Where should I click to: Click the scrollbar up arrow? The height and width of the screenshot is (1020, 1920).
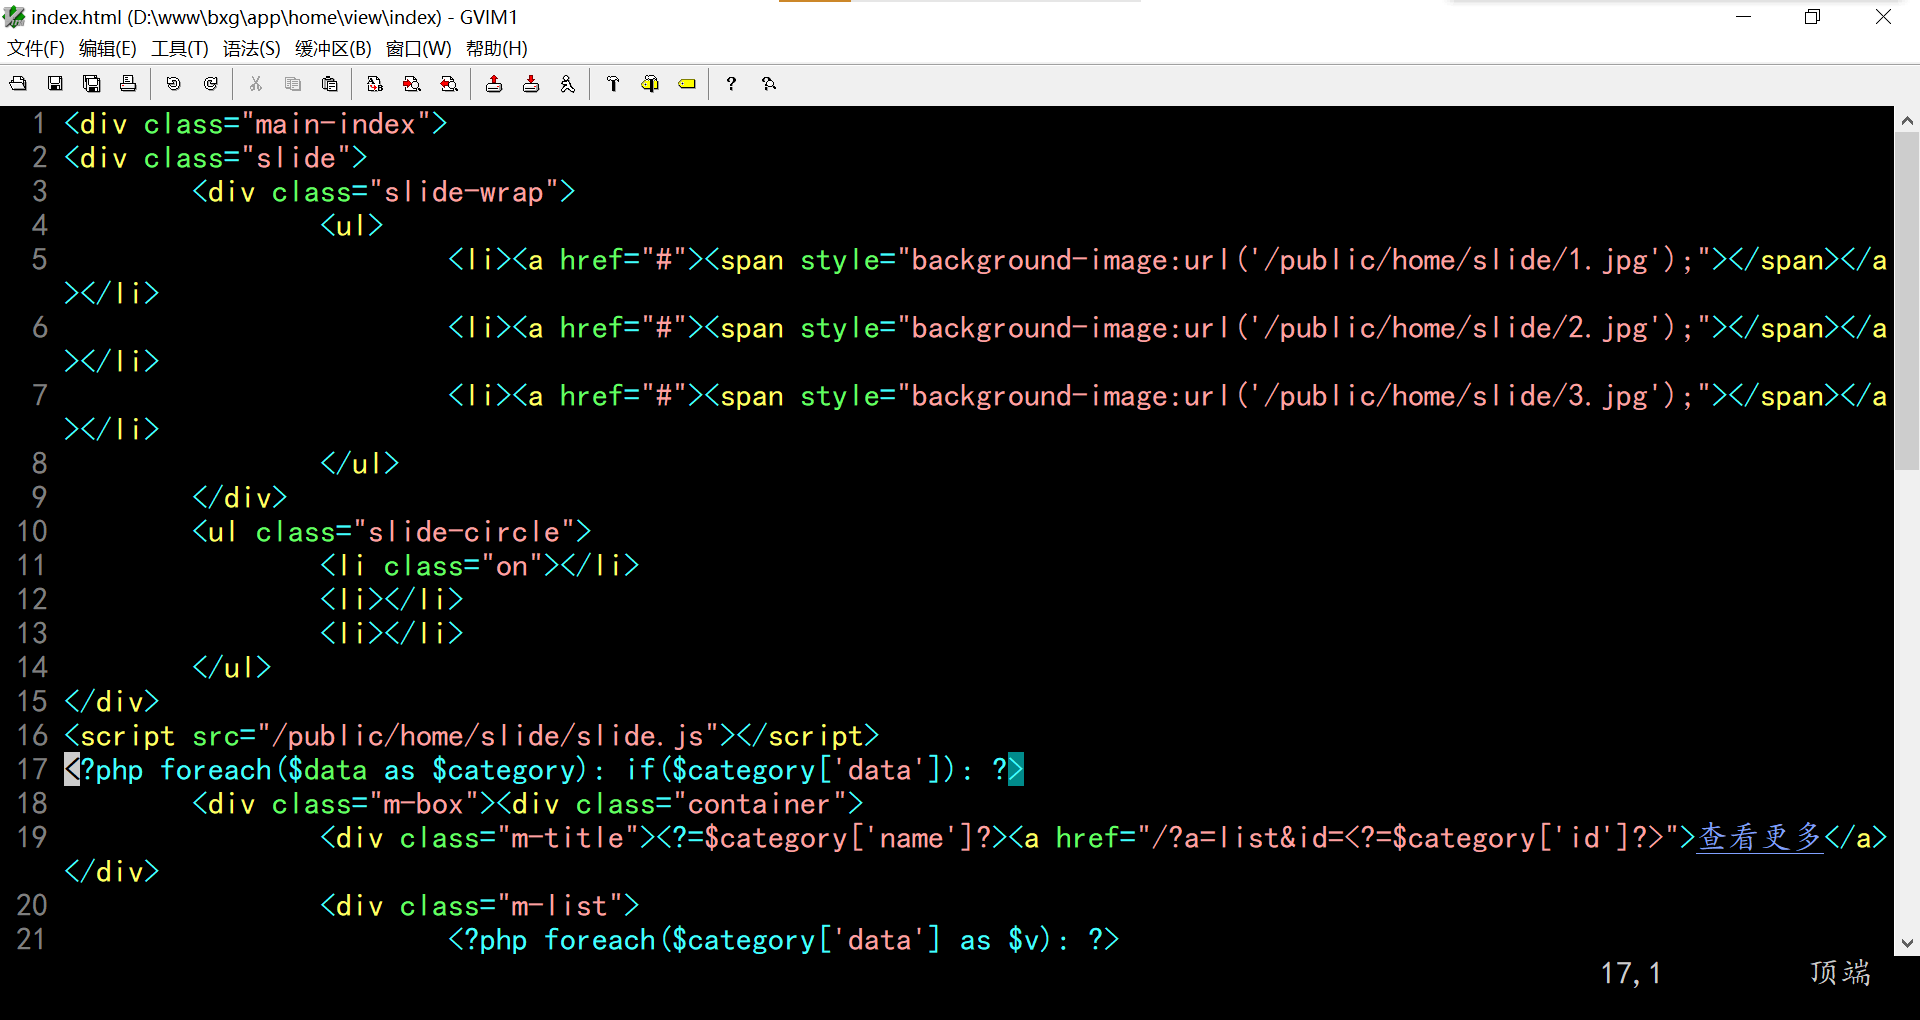click(1907, 120)
